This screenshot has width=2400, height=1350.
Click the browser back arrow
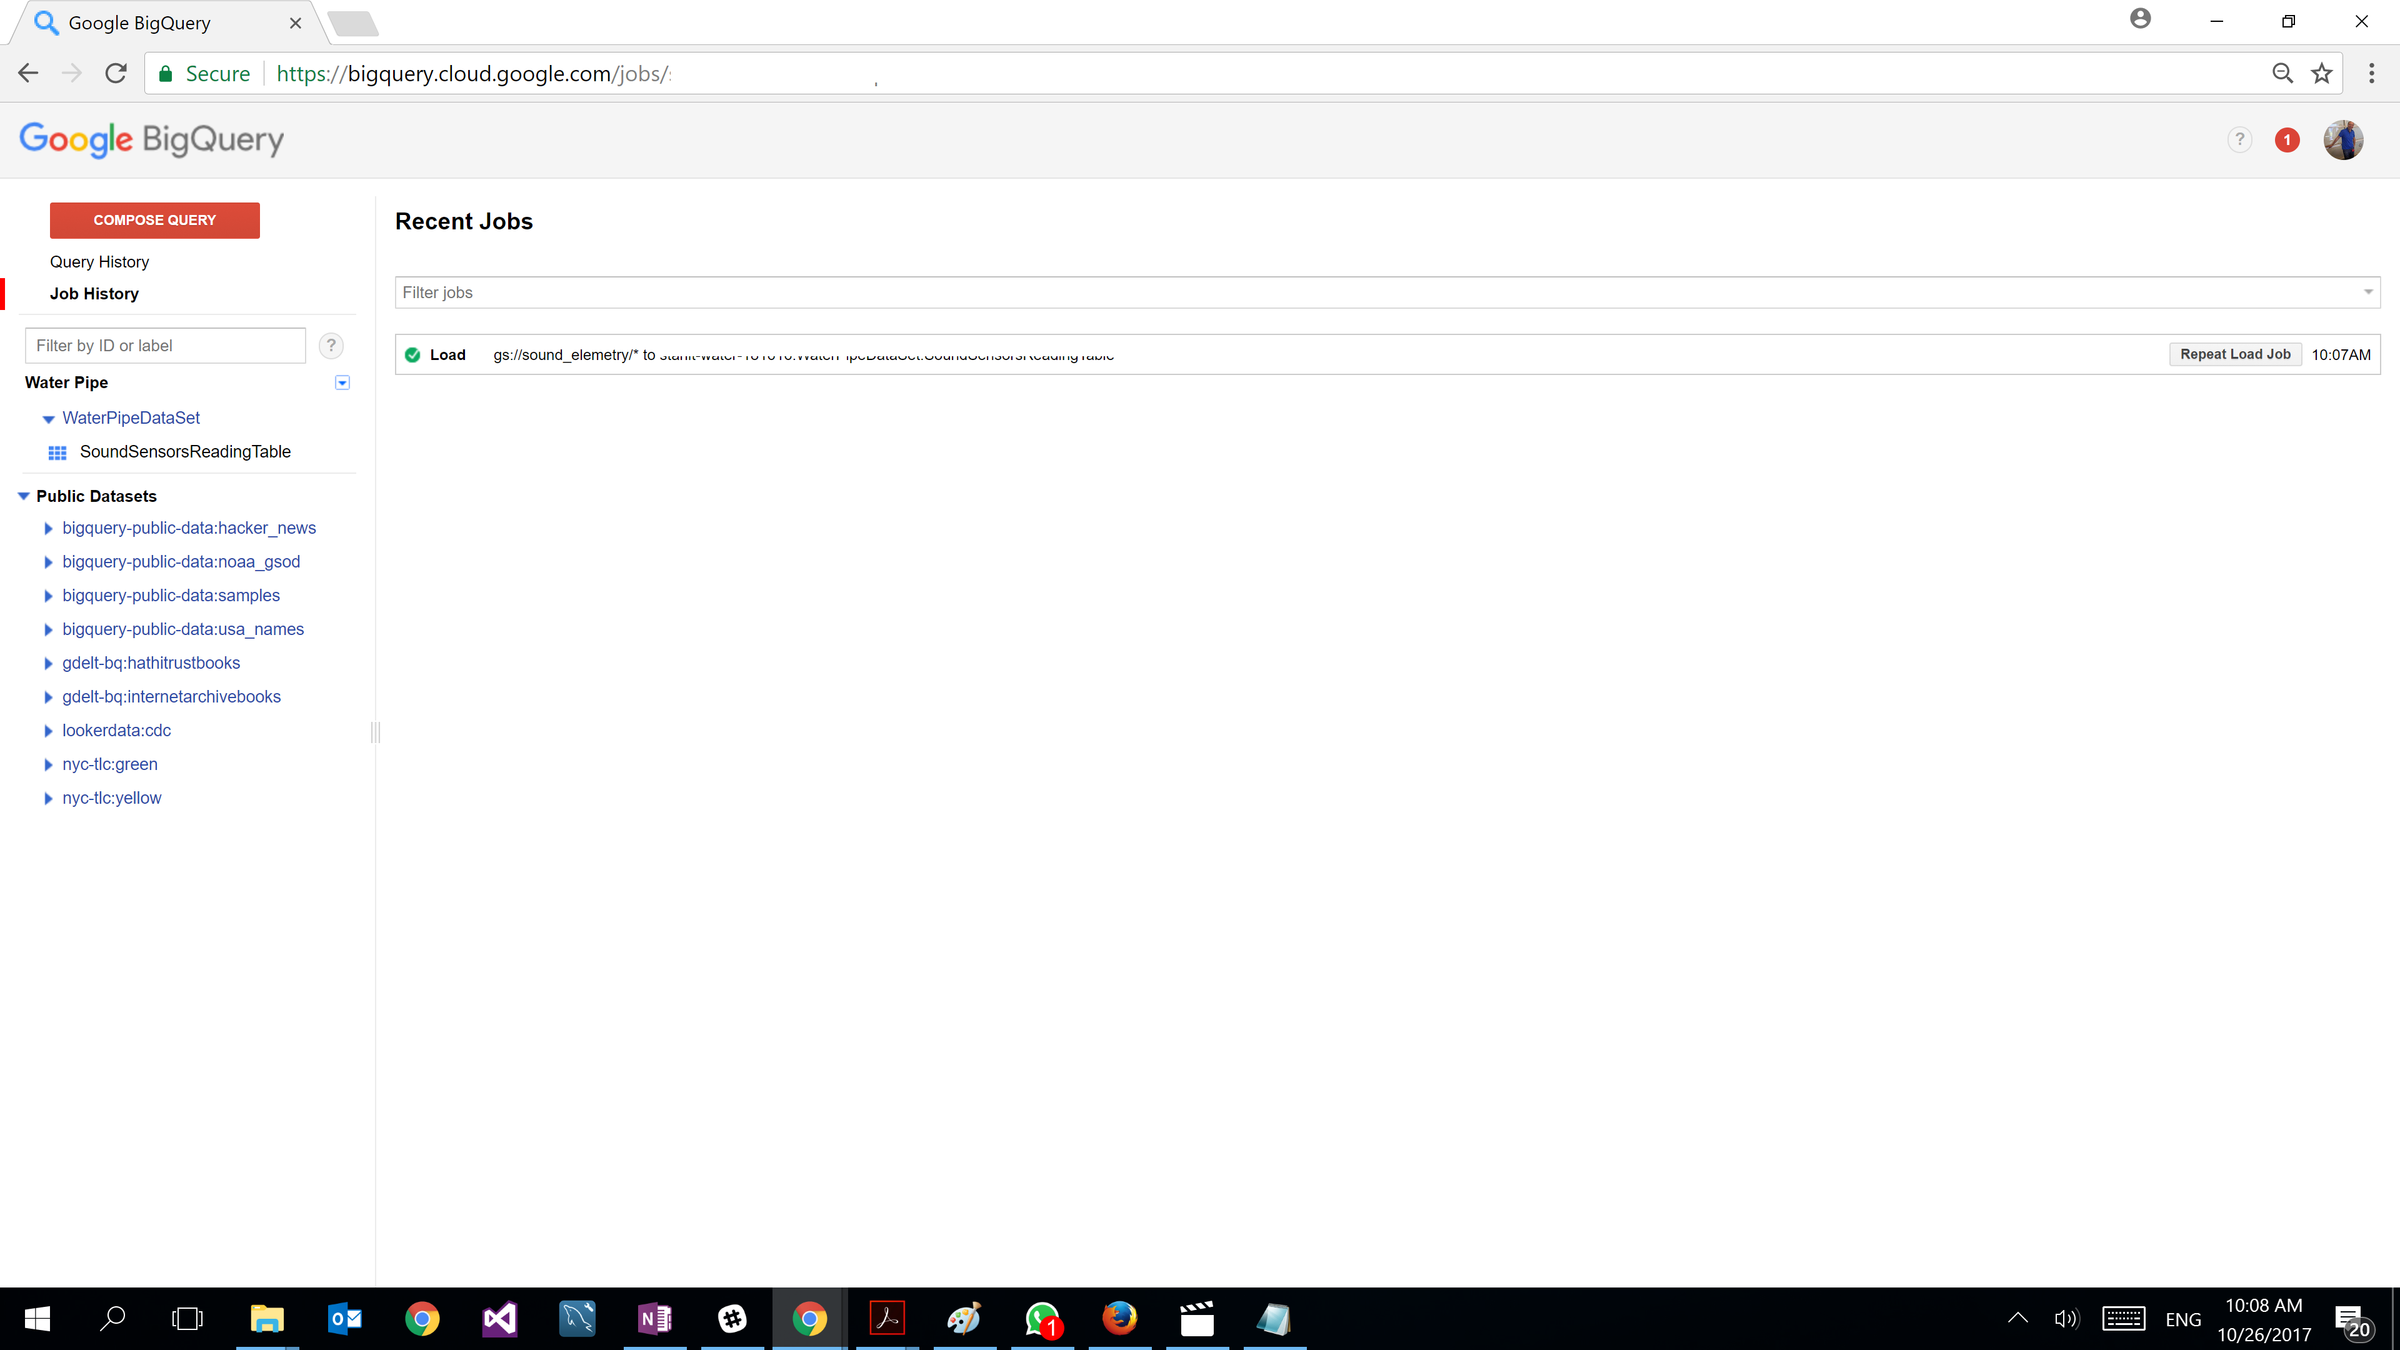click(x=28, y=73)
